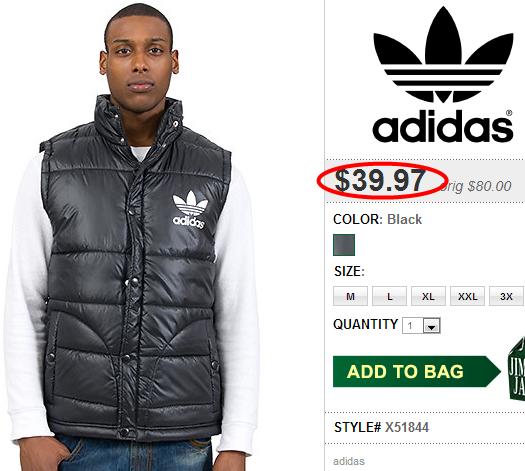525x471 pixels.
Task: Choose the 3X size
Action: [x=506, y=296]
